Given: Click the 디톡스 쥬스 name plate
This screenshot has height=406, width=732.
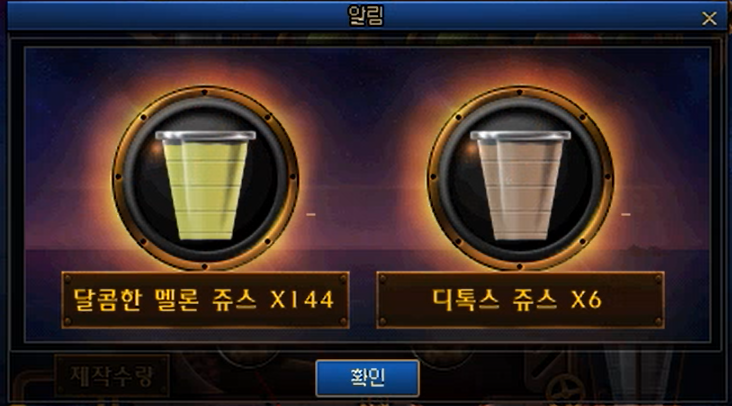Looking at the screenshot, I should click(521, 300).
